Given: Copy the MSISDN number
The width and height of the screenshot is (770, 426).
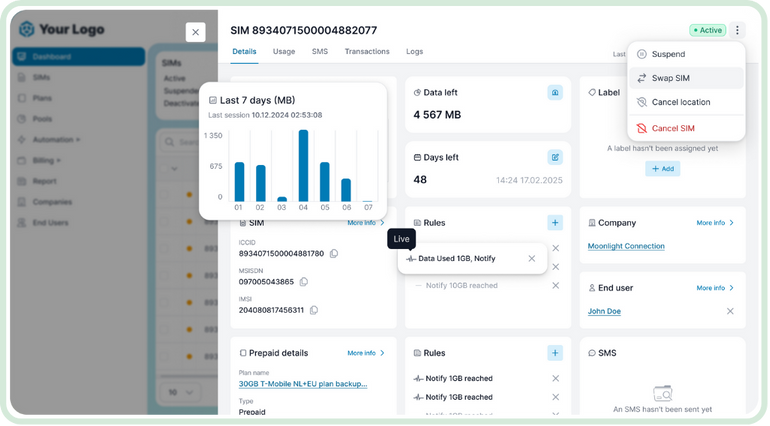Looking at the screenshot, I should pyautogui.click(x=304, y=282).
